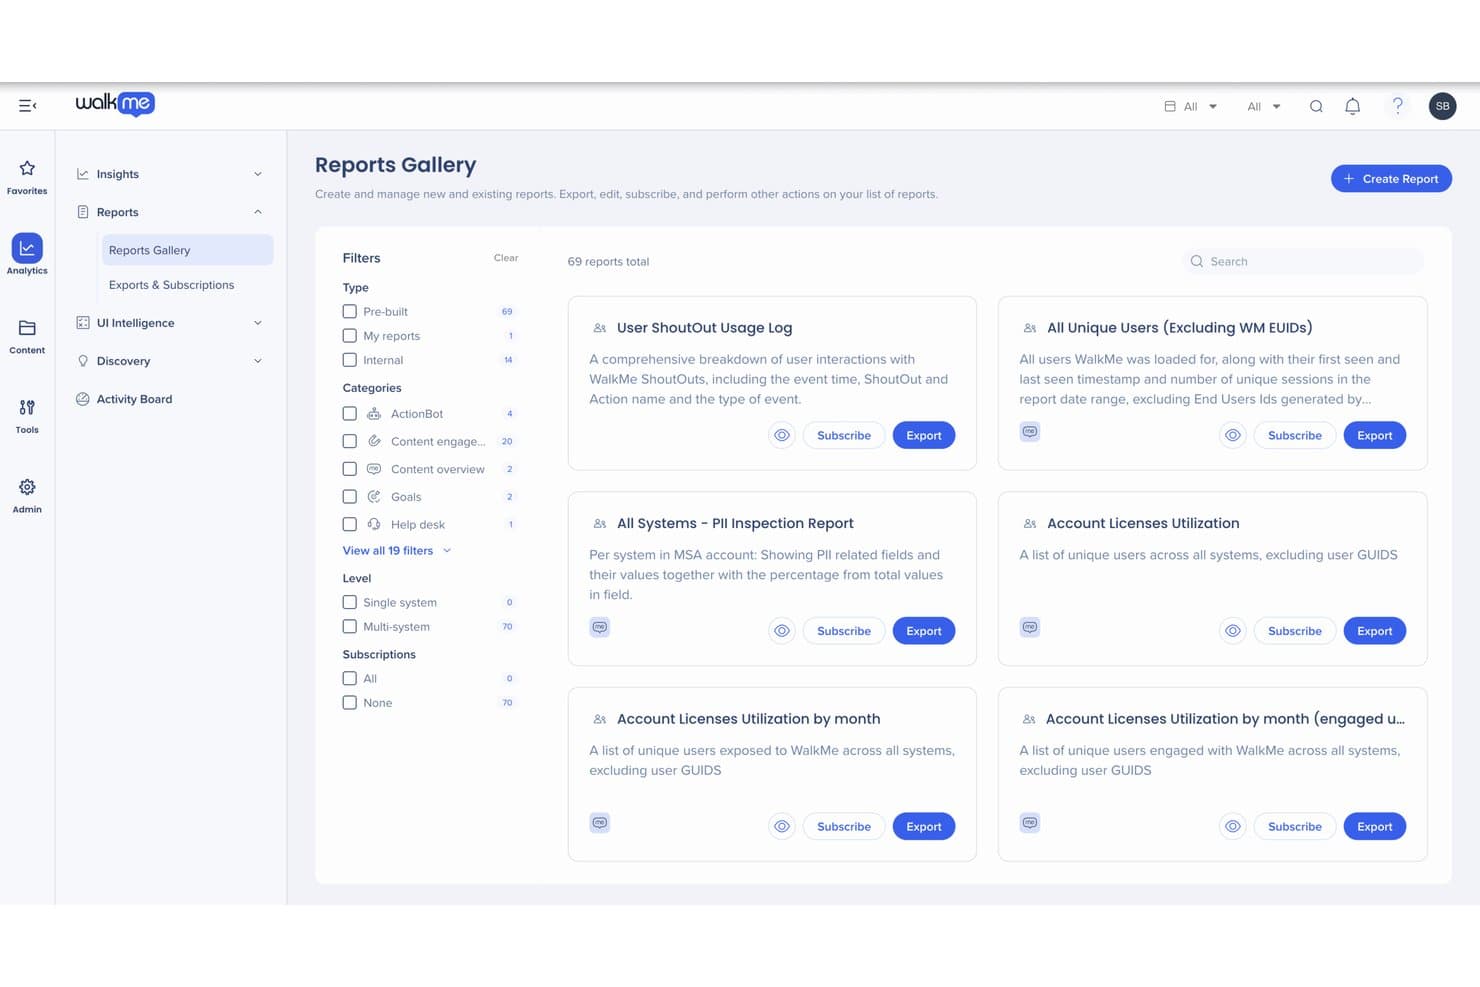The width and height of the screenshot is (1480, 987).
Task: Click the Create Report button
Action: pyautogui.click(x=1391, y=179)
